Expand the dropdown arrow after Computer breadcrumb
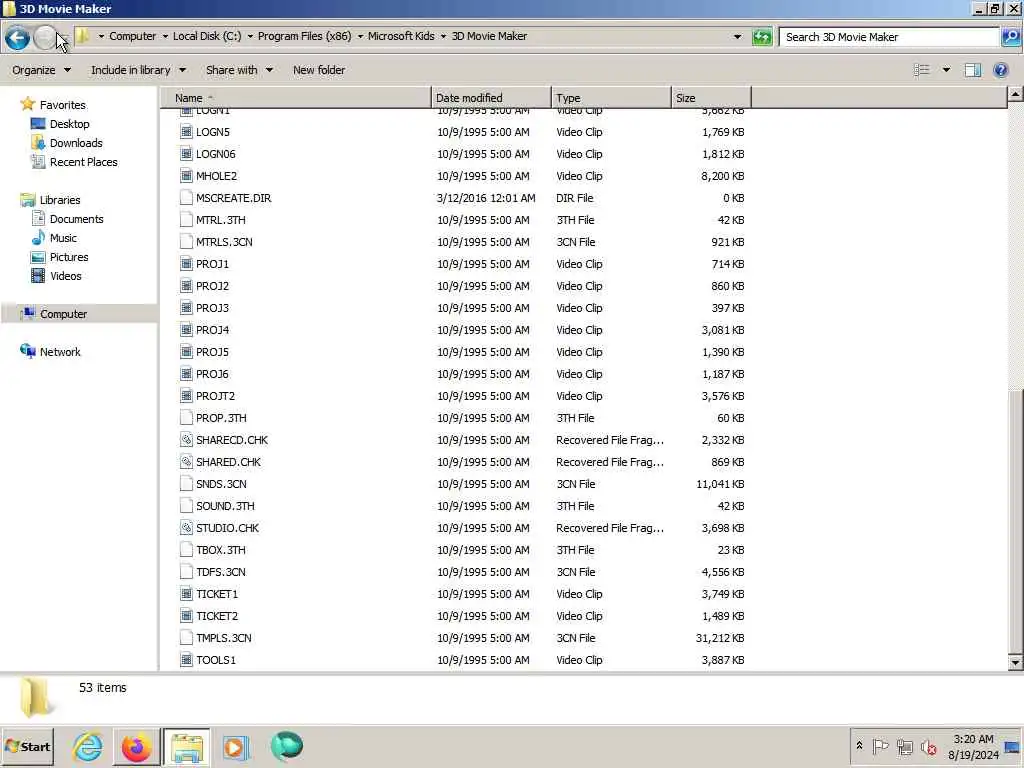Screen dimensions: 1024x768 [x=165, y=37]
